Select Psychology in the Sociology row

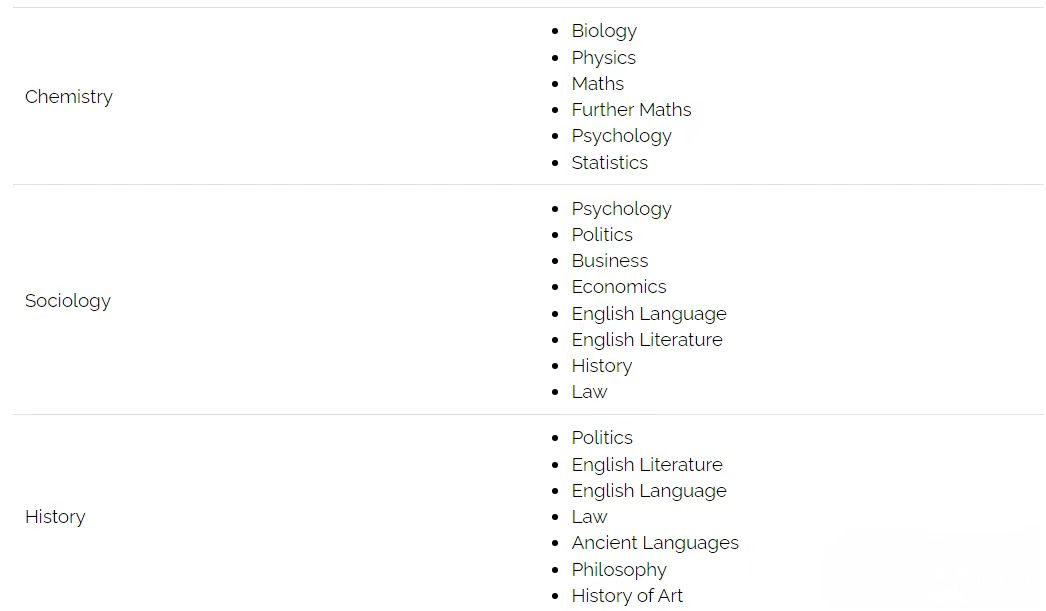621,209
